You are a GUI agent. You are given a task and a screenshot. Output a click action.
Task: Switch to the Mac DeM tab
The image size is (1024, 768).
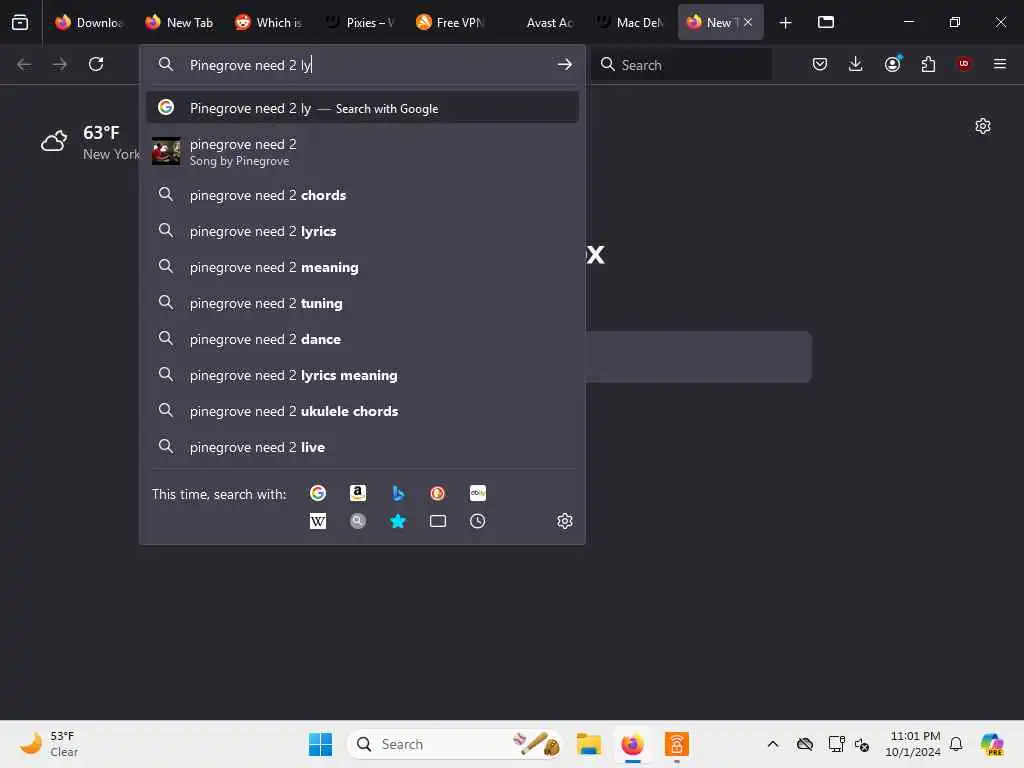click(630, 23)
